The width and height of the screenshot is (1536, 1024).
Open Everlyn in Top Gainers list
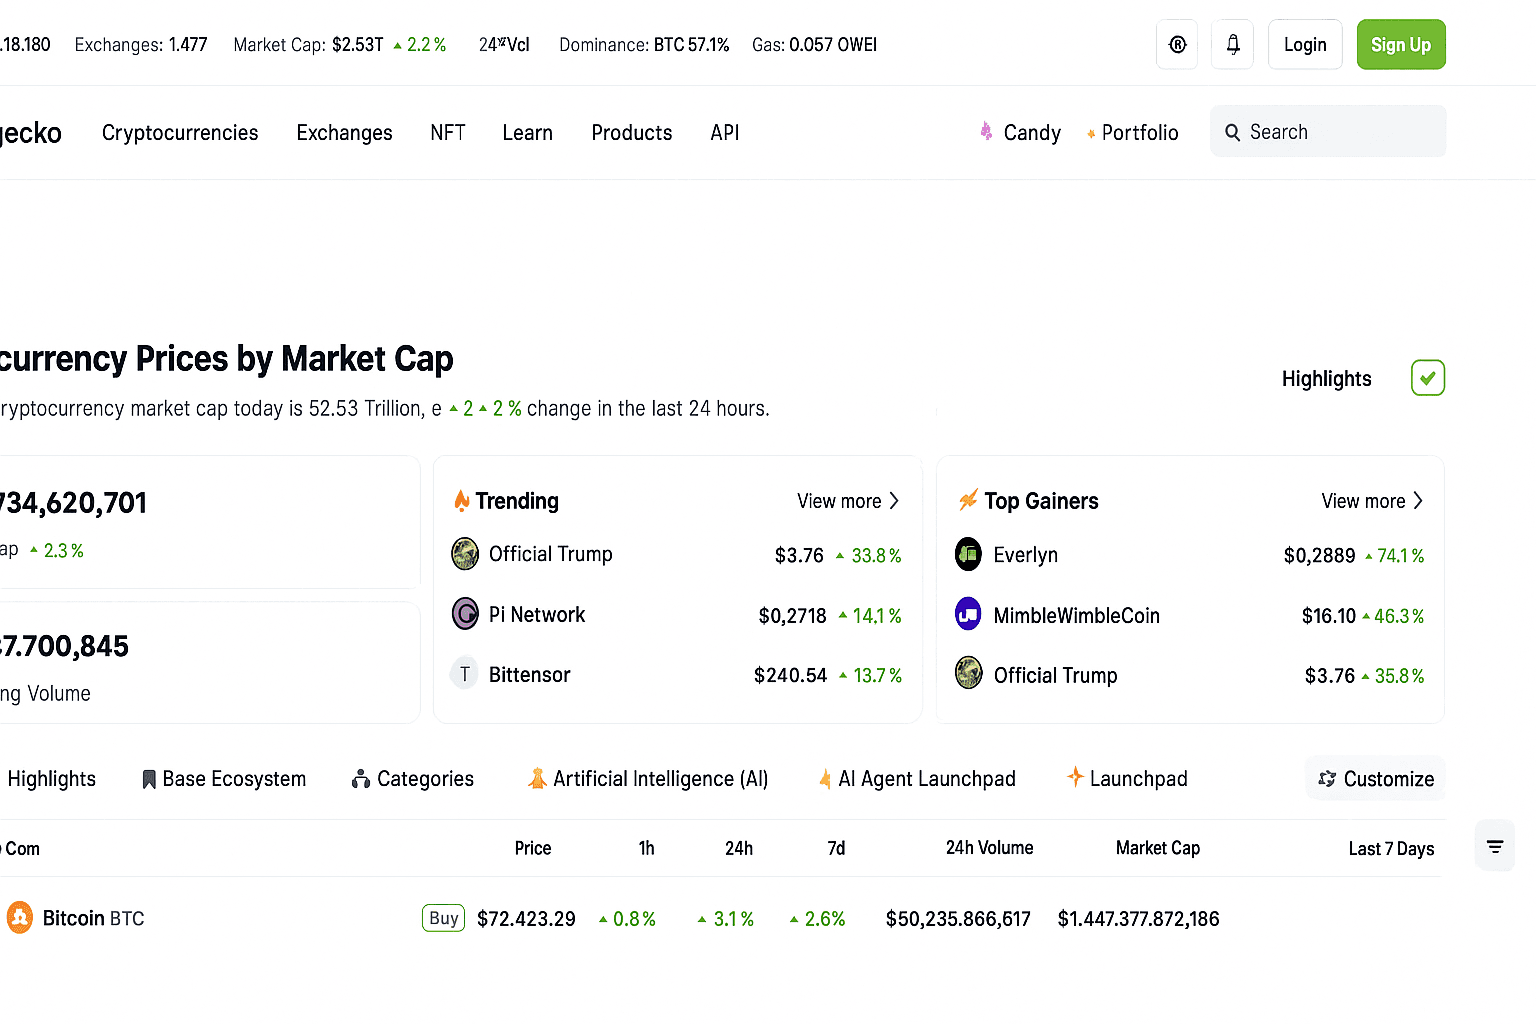pos(1026,555)
